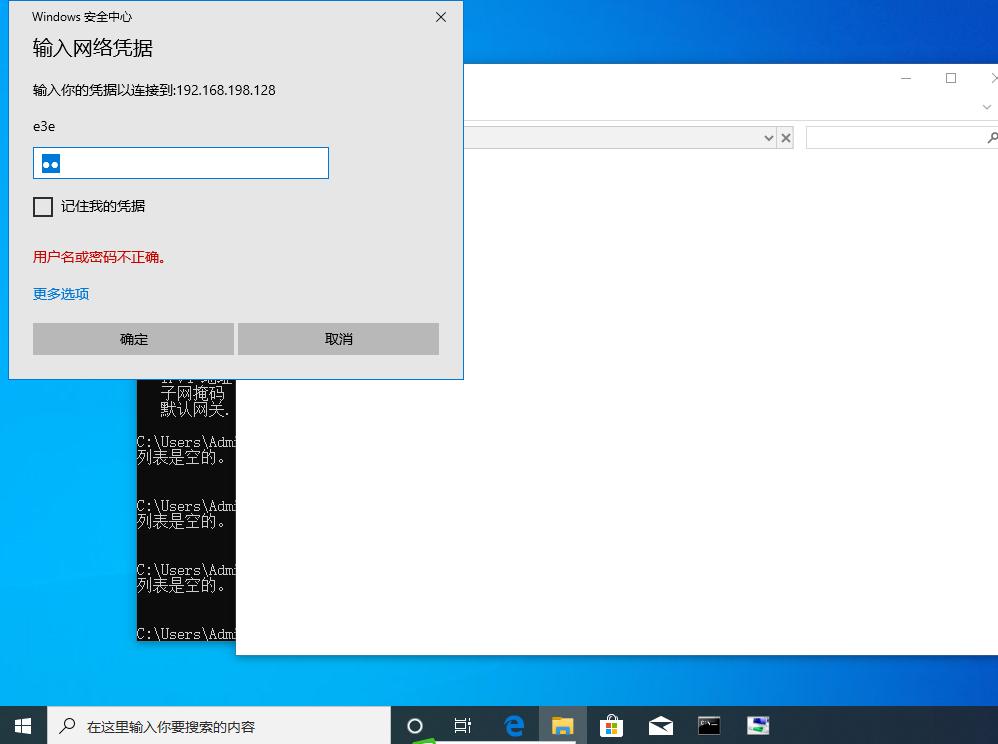Check the 记住我的凭据 checkbox
This screenshot has height=744, width=998.
42,206
